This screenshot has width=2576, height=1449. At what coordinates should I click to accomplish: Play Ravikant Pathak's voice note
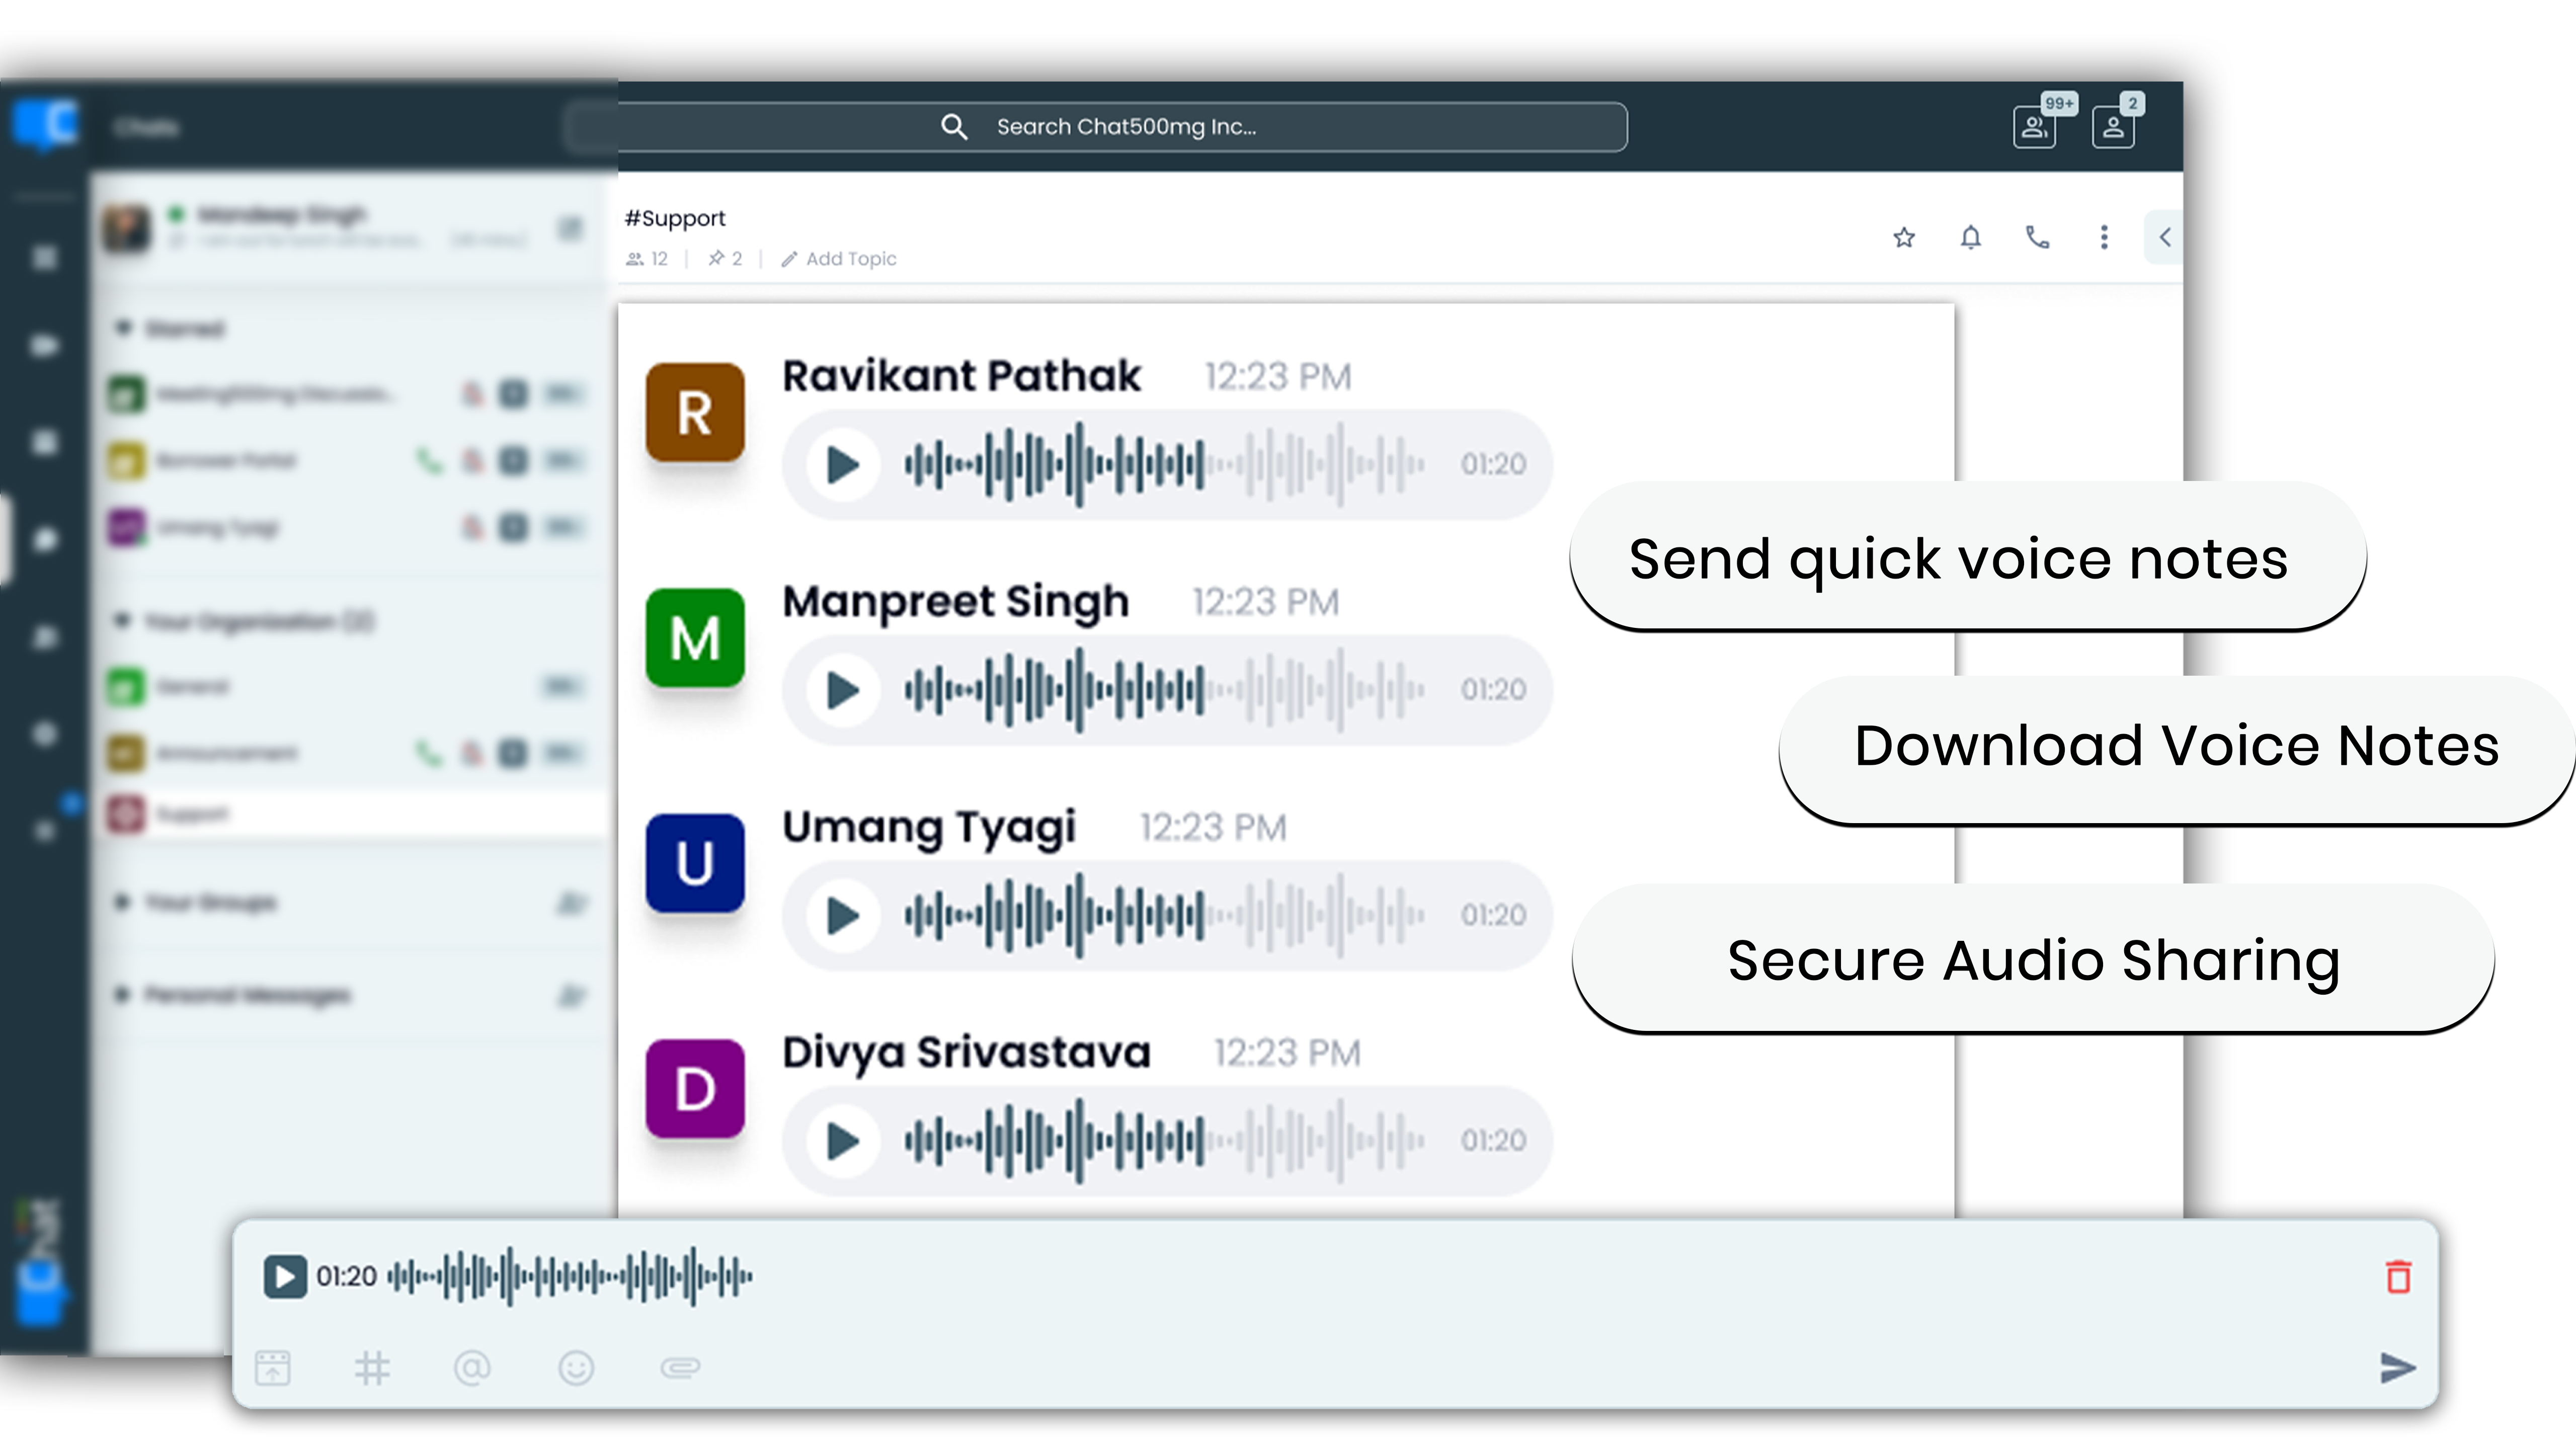coord(843,464)
